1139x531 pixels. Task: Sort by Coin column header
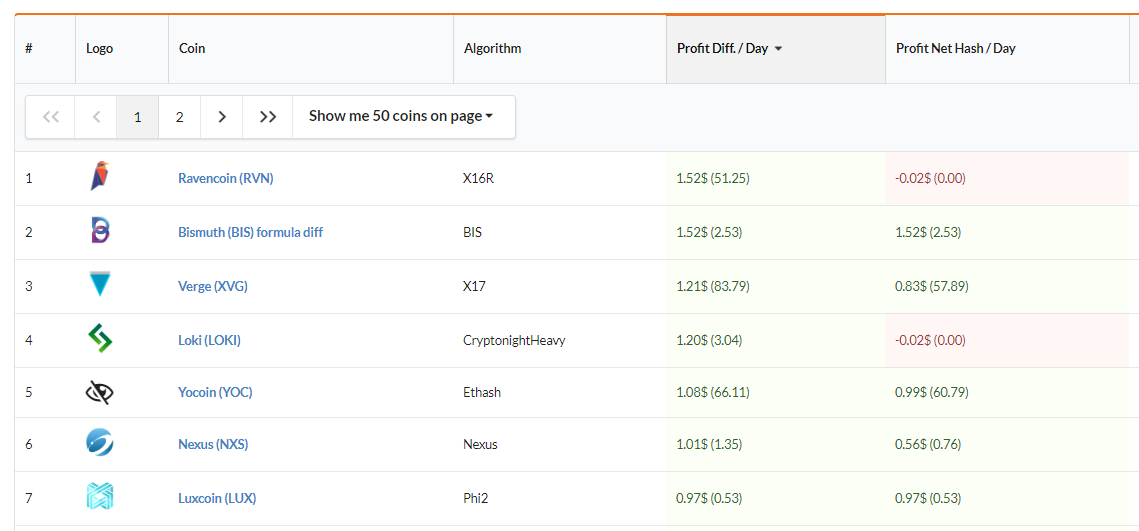click(311, 49)
